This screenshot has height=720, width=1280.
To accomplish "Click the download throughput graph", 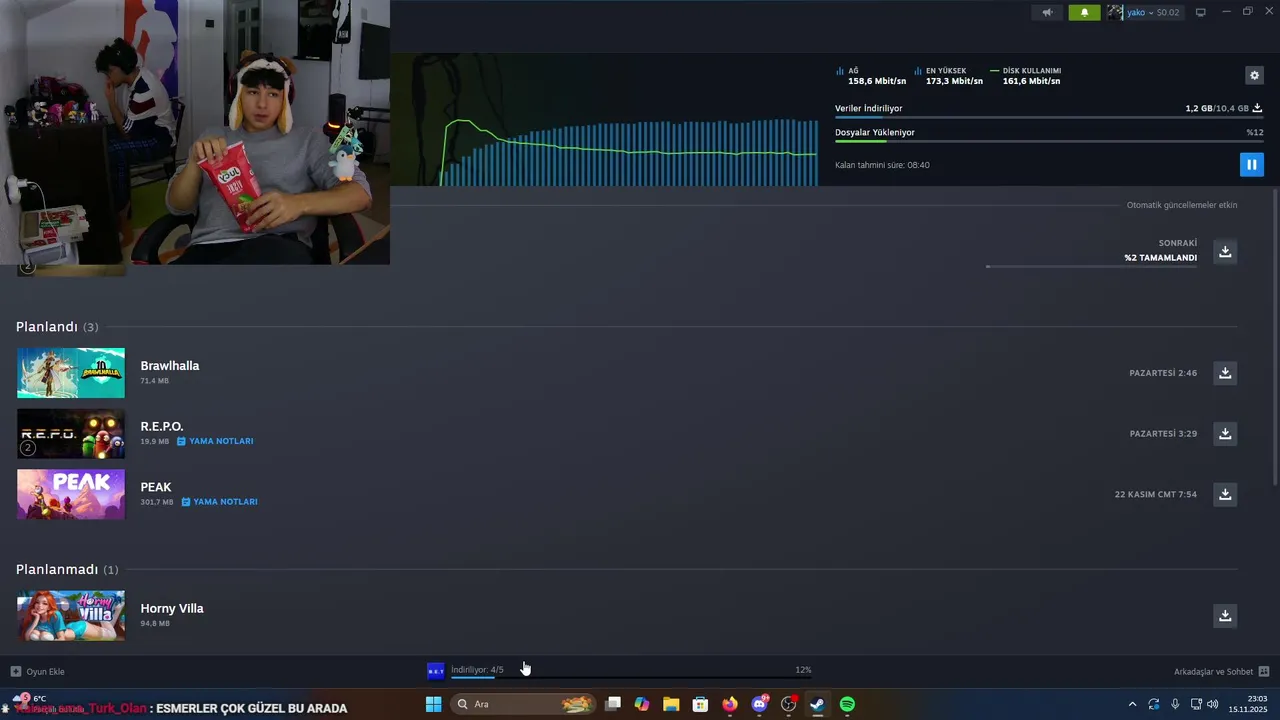I will 628,152.
